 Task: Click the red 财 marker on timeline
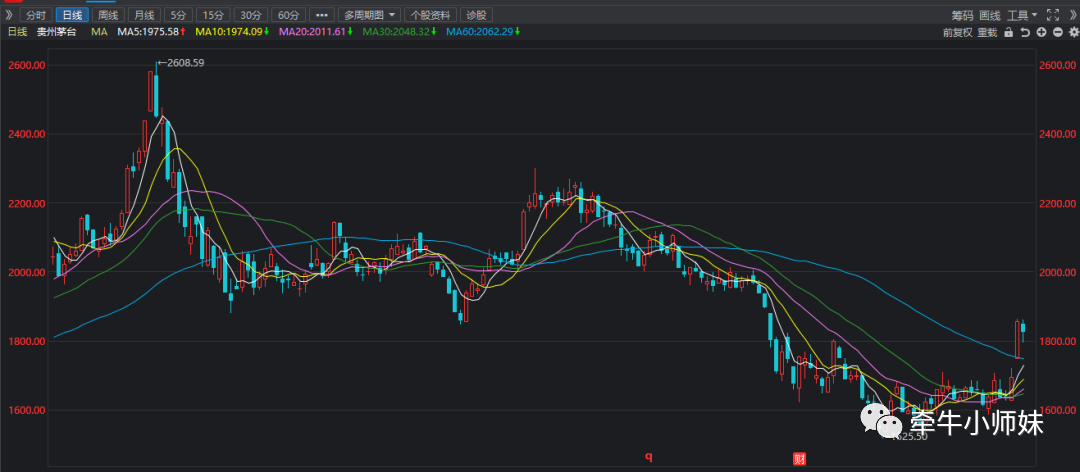pos(800,459)
